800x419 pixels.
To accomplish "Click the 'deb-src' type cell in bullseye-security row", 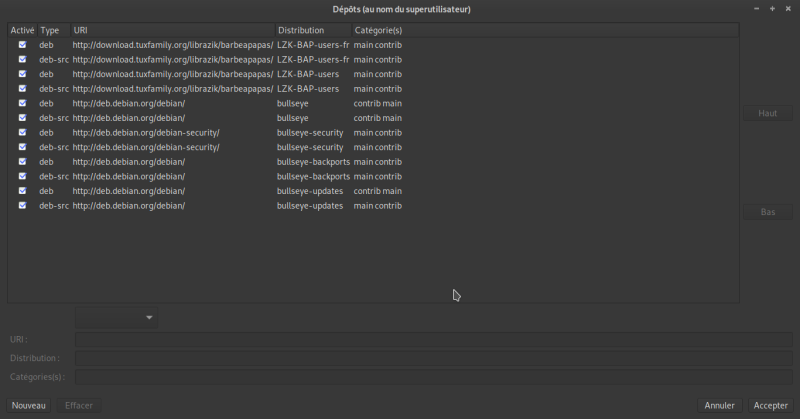I will (x=54, y=147).
